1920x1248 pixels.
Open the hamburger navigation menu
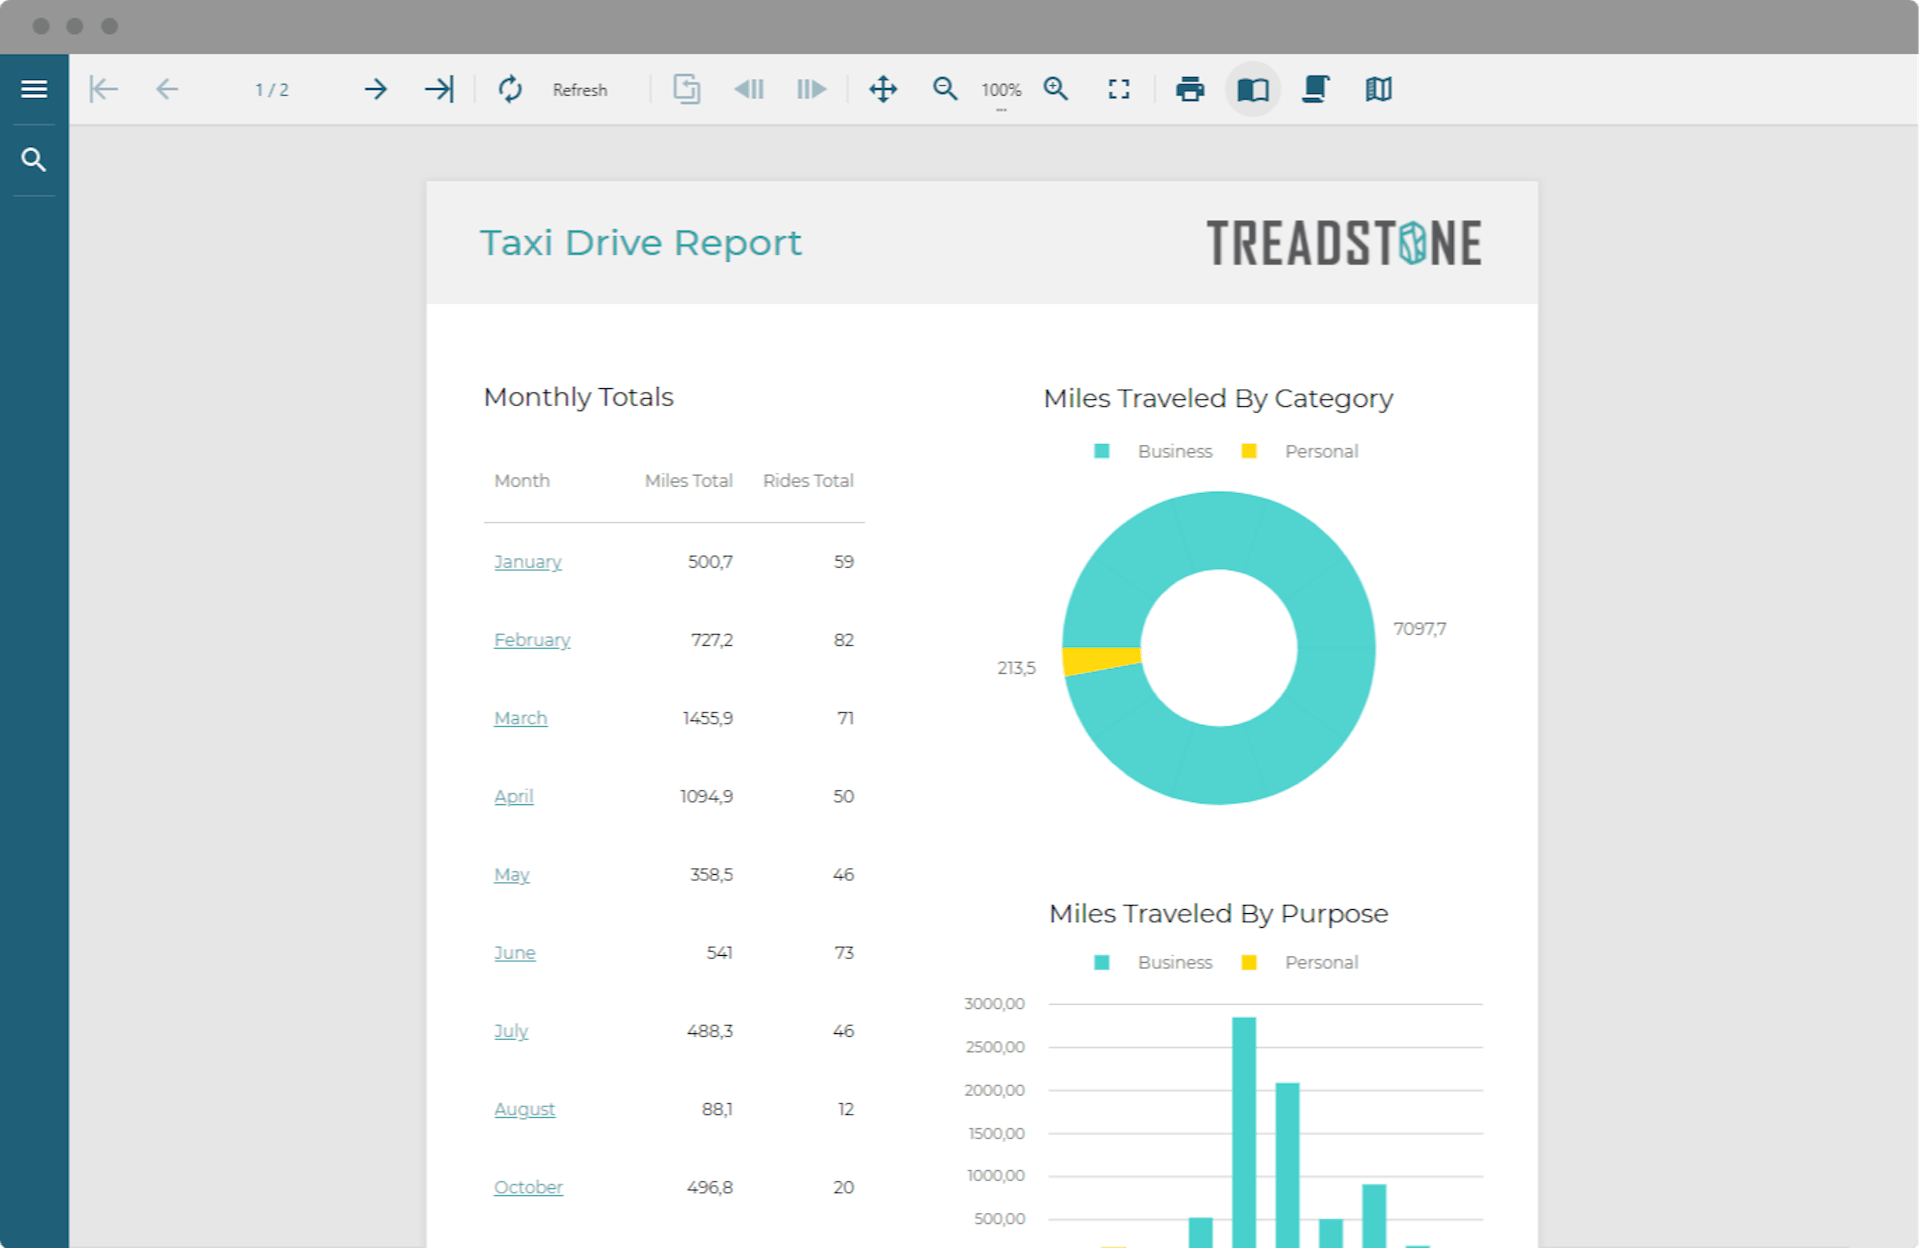[34, 88]
